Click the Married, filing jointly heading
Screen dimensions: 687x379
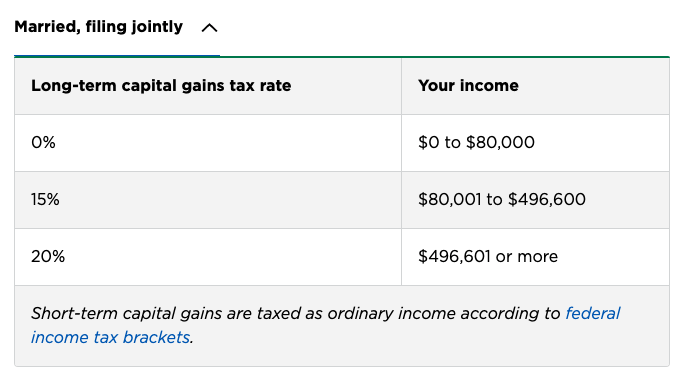pyautogui.click(x=99, y=27)
